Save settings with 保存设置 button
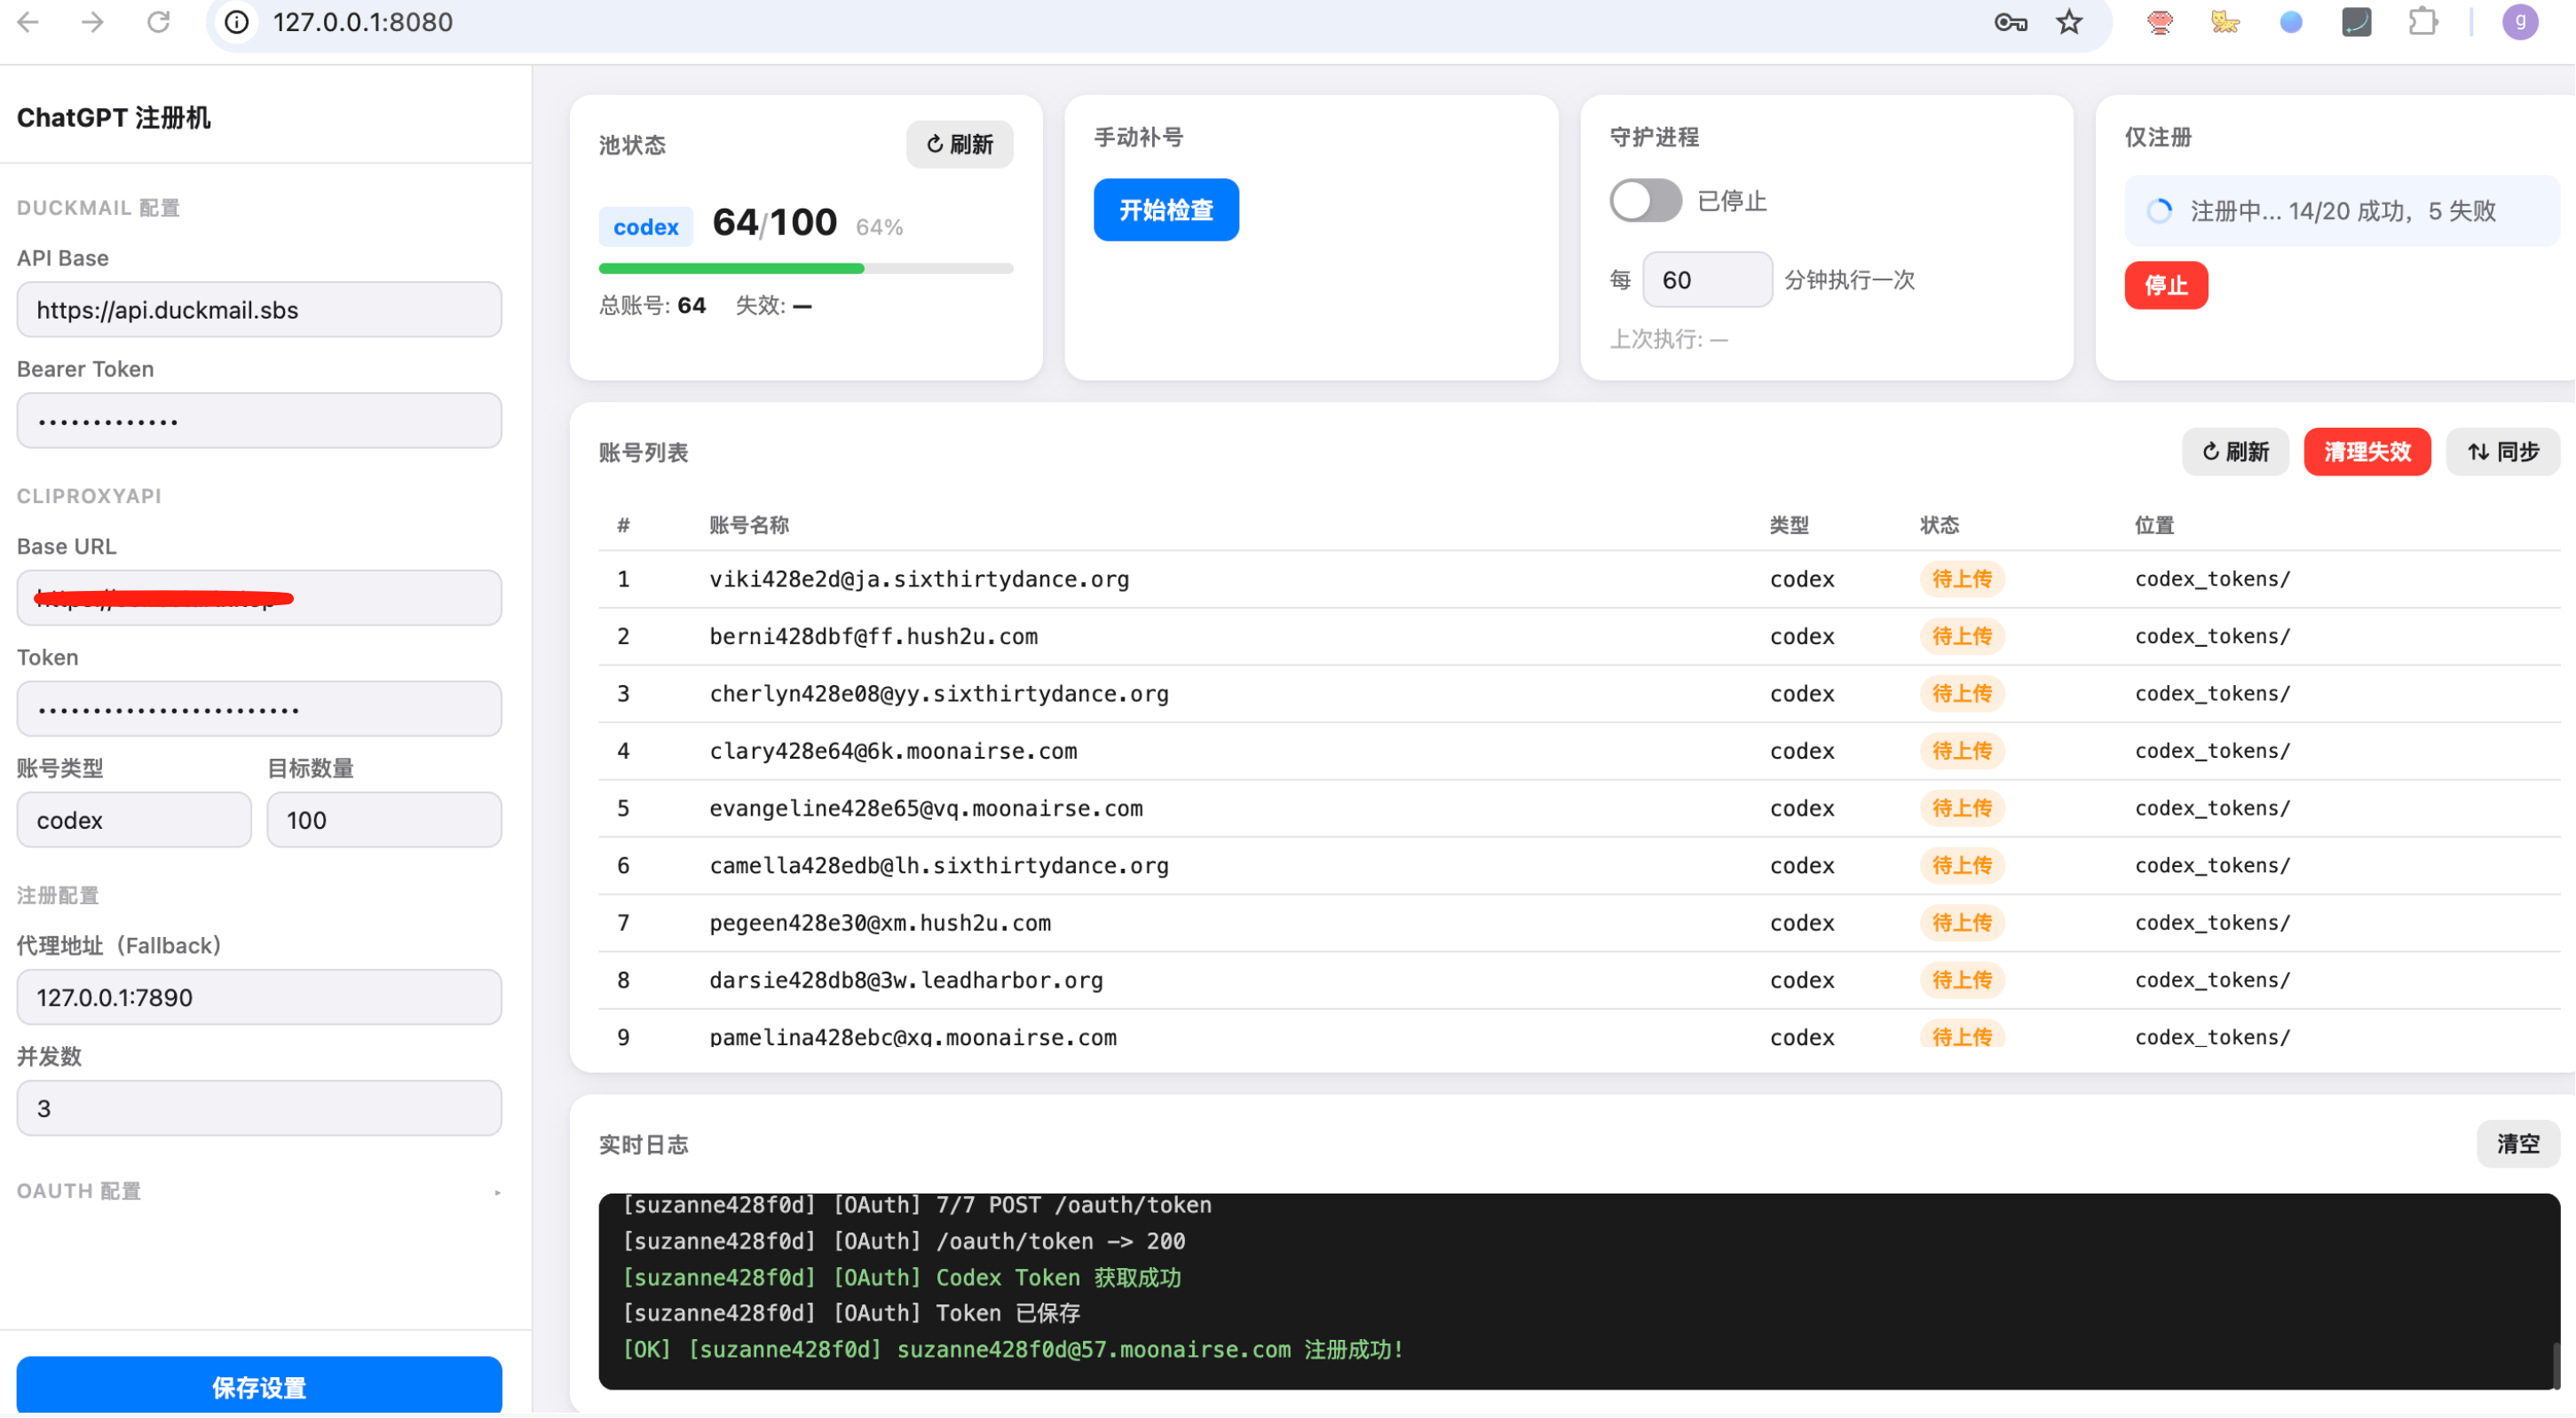 259,1386
